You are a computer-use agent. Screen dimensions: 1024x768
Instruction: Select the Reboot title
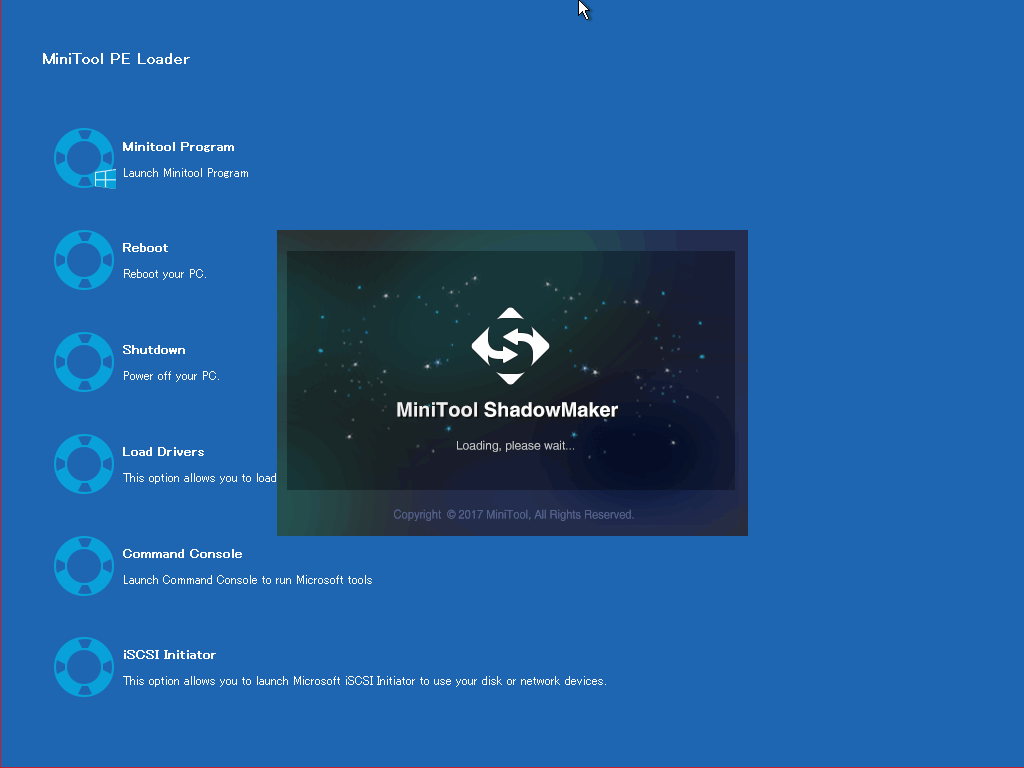point(145,248)
